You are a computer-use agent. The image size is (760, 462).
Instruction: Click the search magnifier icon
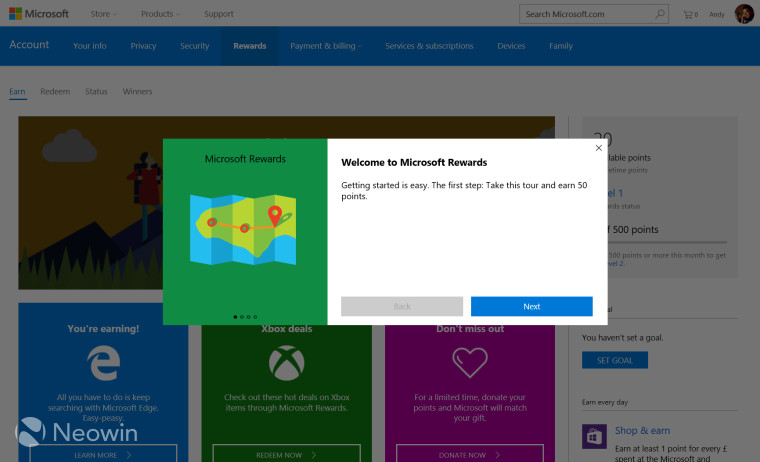coord(660,14)
